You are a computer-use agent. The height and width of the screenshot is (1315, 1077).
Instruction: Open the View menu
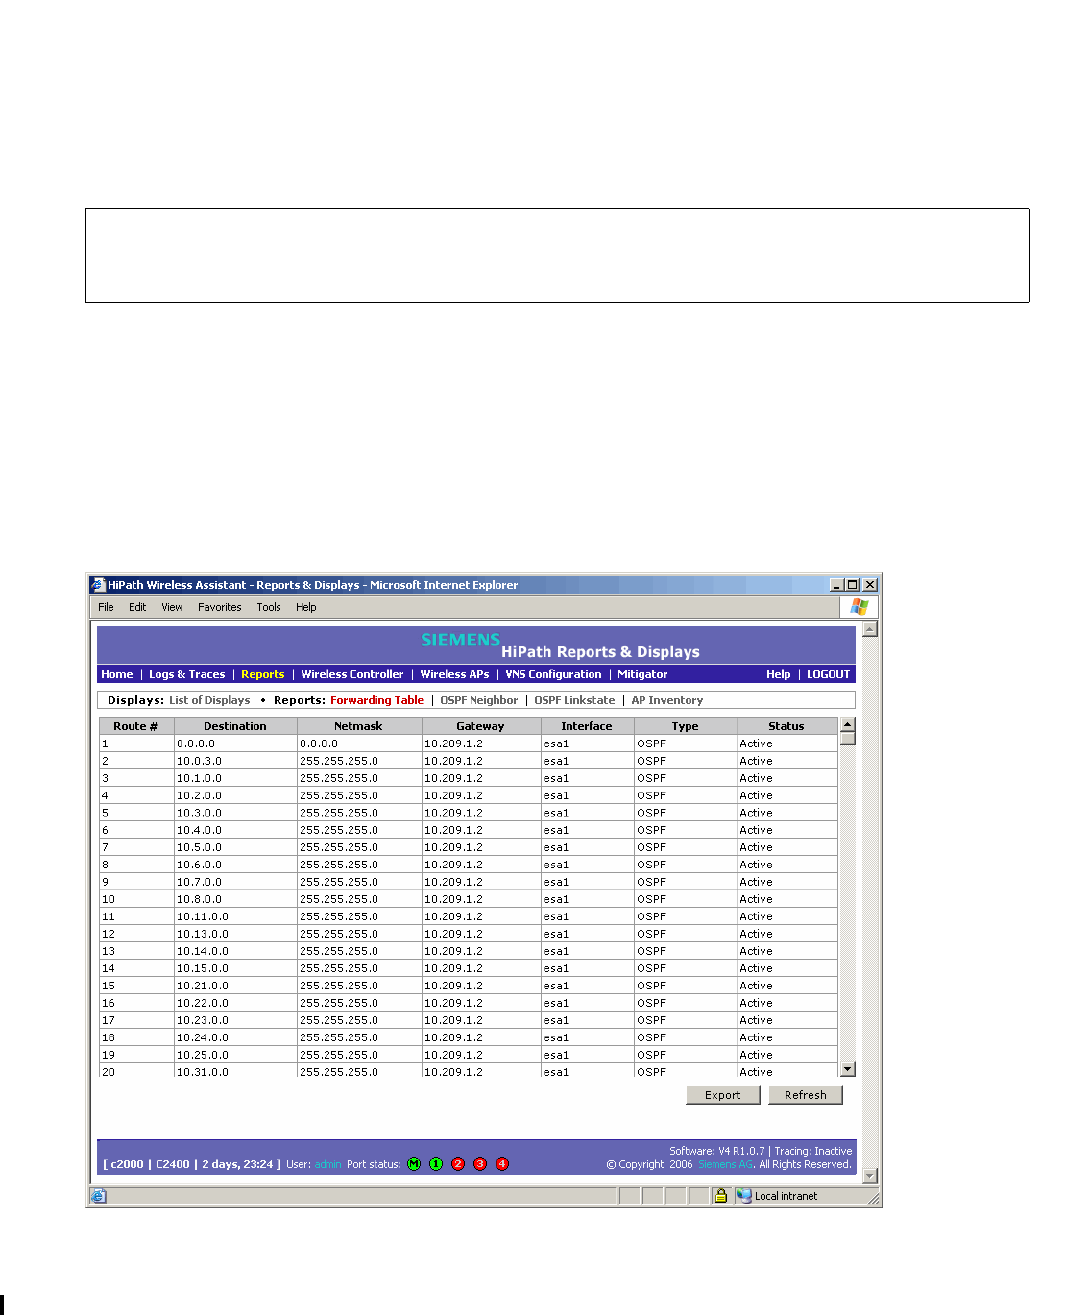pos(172,607)
